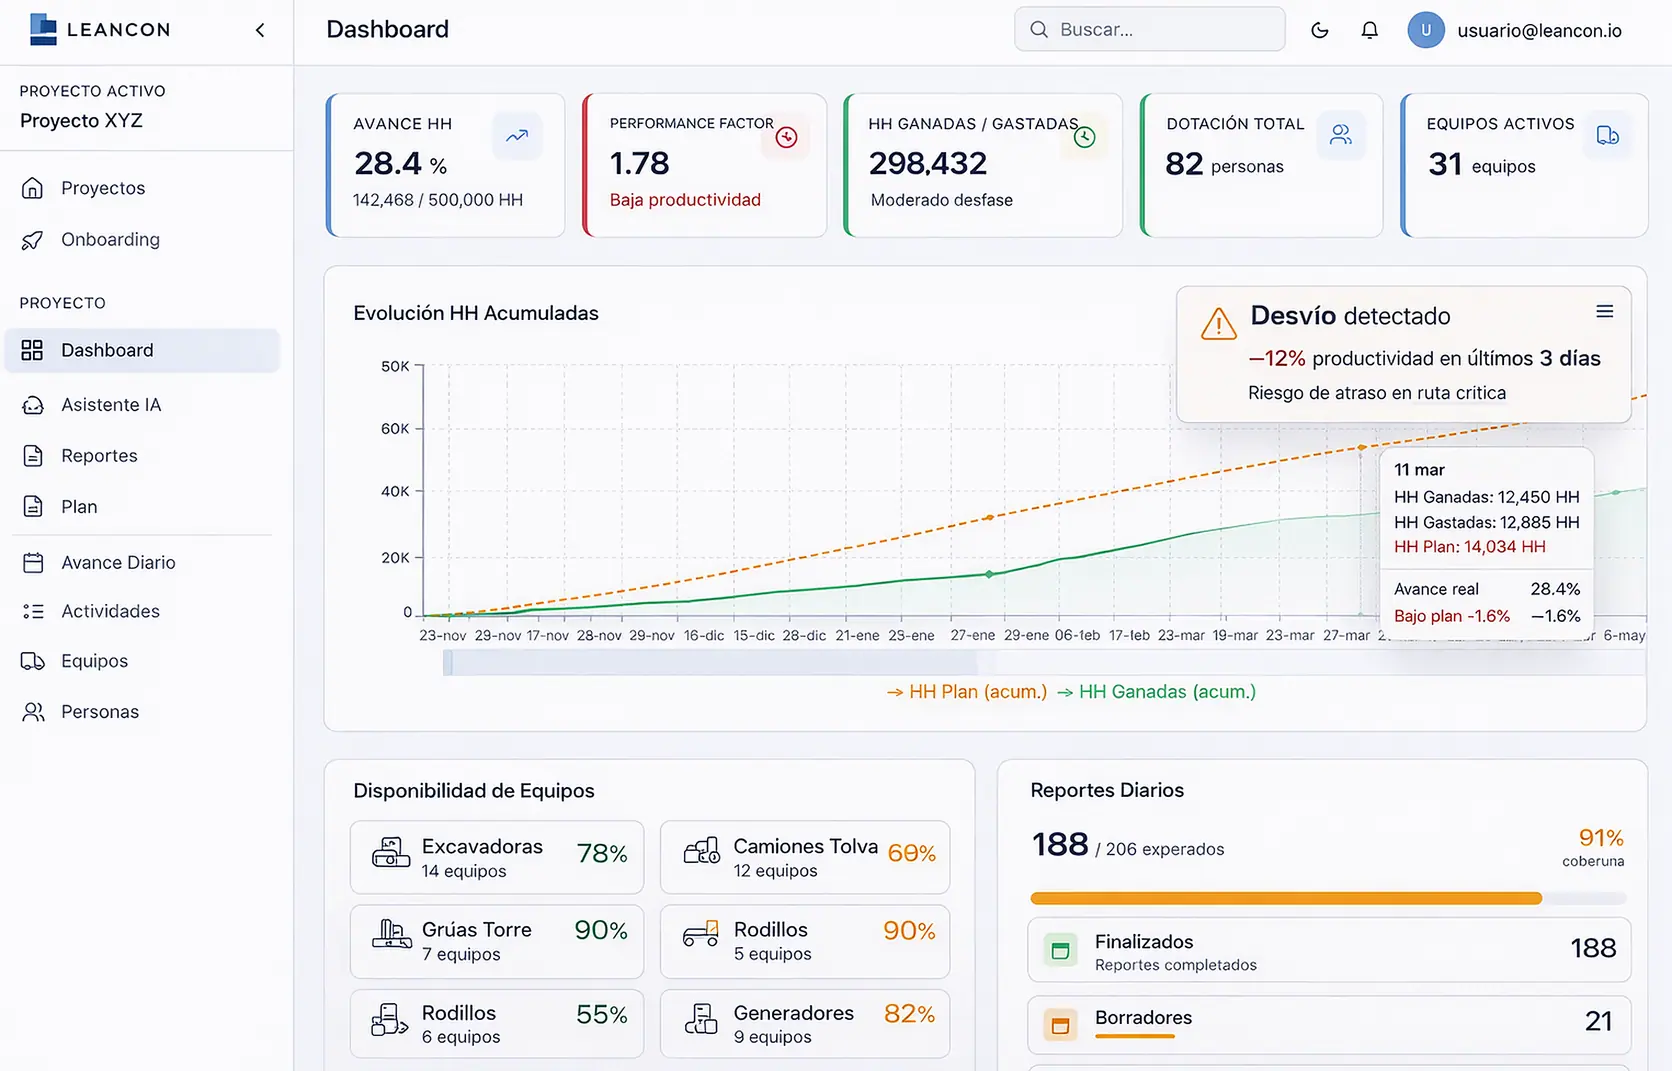Click the warning triangle in Desvío alert
The height and width of the screenshot is (1071, 1672).
pyautogui.click(x=1219, y=323)
